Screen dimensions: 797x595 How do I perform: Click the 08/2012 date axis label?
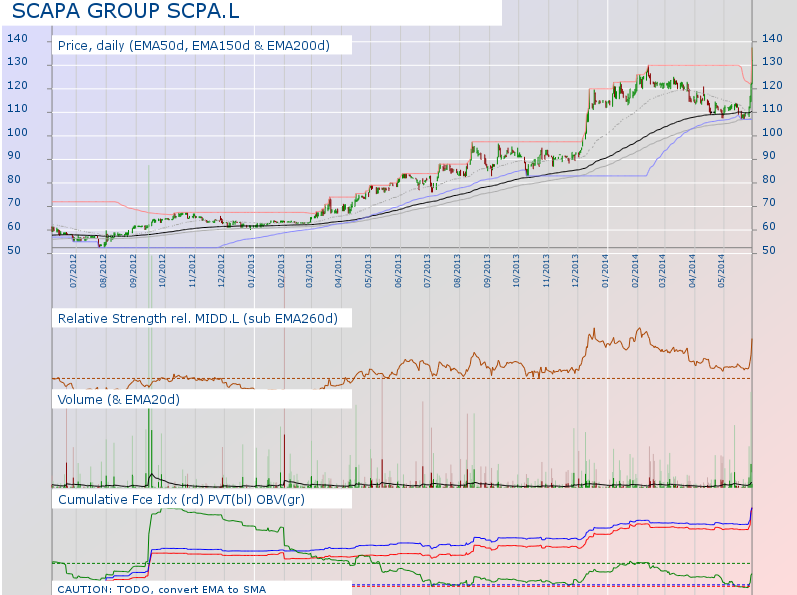[103, 271]
